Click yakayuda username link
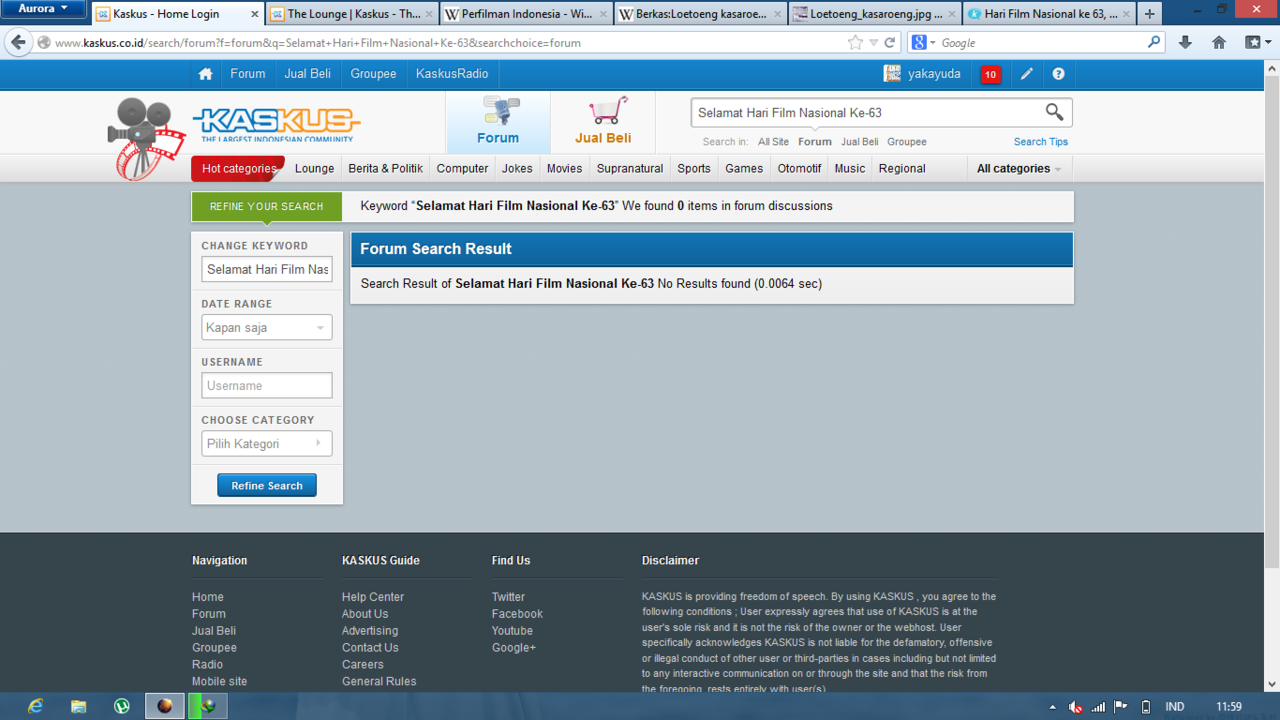This screenshot has height=720, width=1280. [934, 74]
